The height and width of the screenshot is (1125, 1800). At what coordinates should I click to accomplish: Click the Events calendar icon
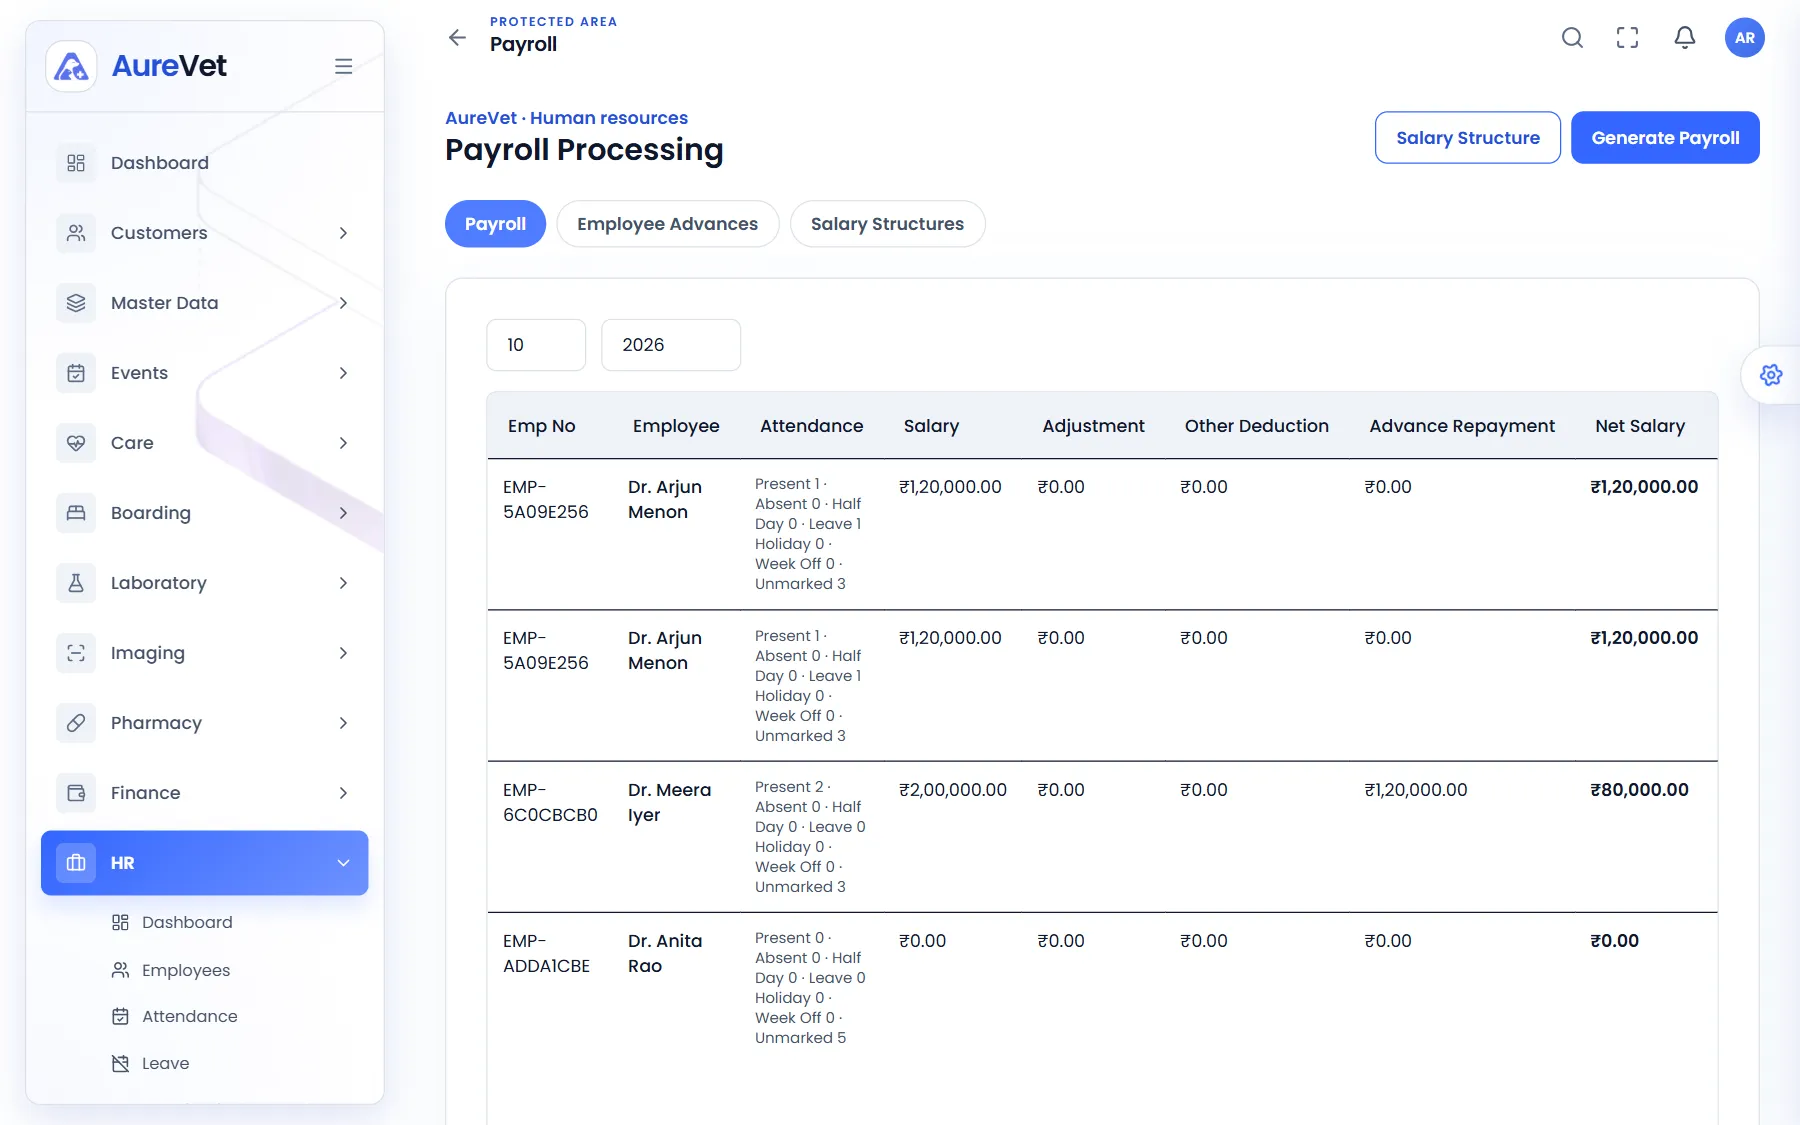tap(76, 373)
